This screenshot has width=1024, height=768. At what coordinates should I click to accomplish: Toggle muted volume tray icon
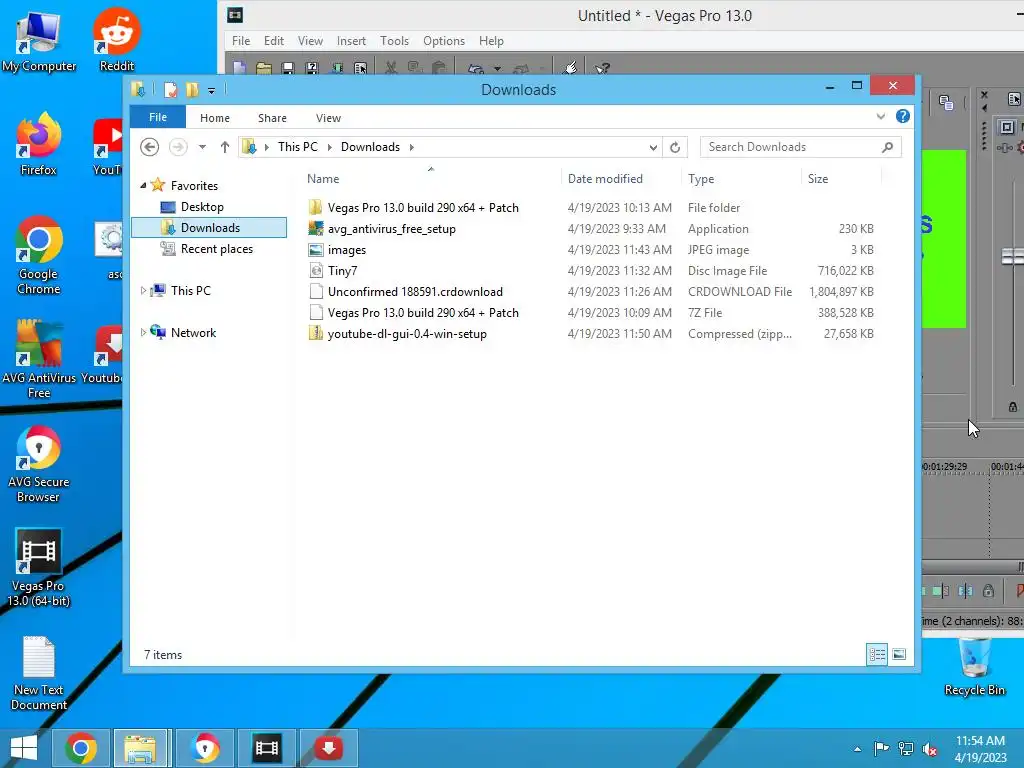click(x=930, y=749)
